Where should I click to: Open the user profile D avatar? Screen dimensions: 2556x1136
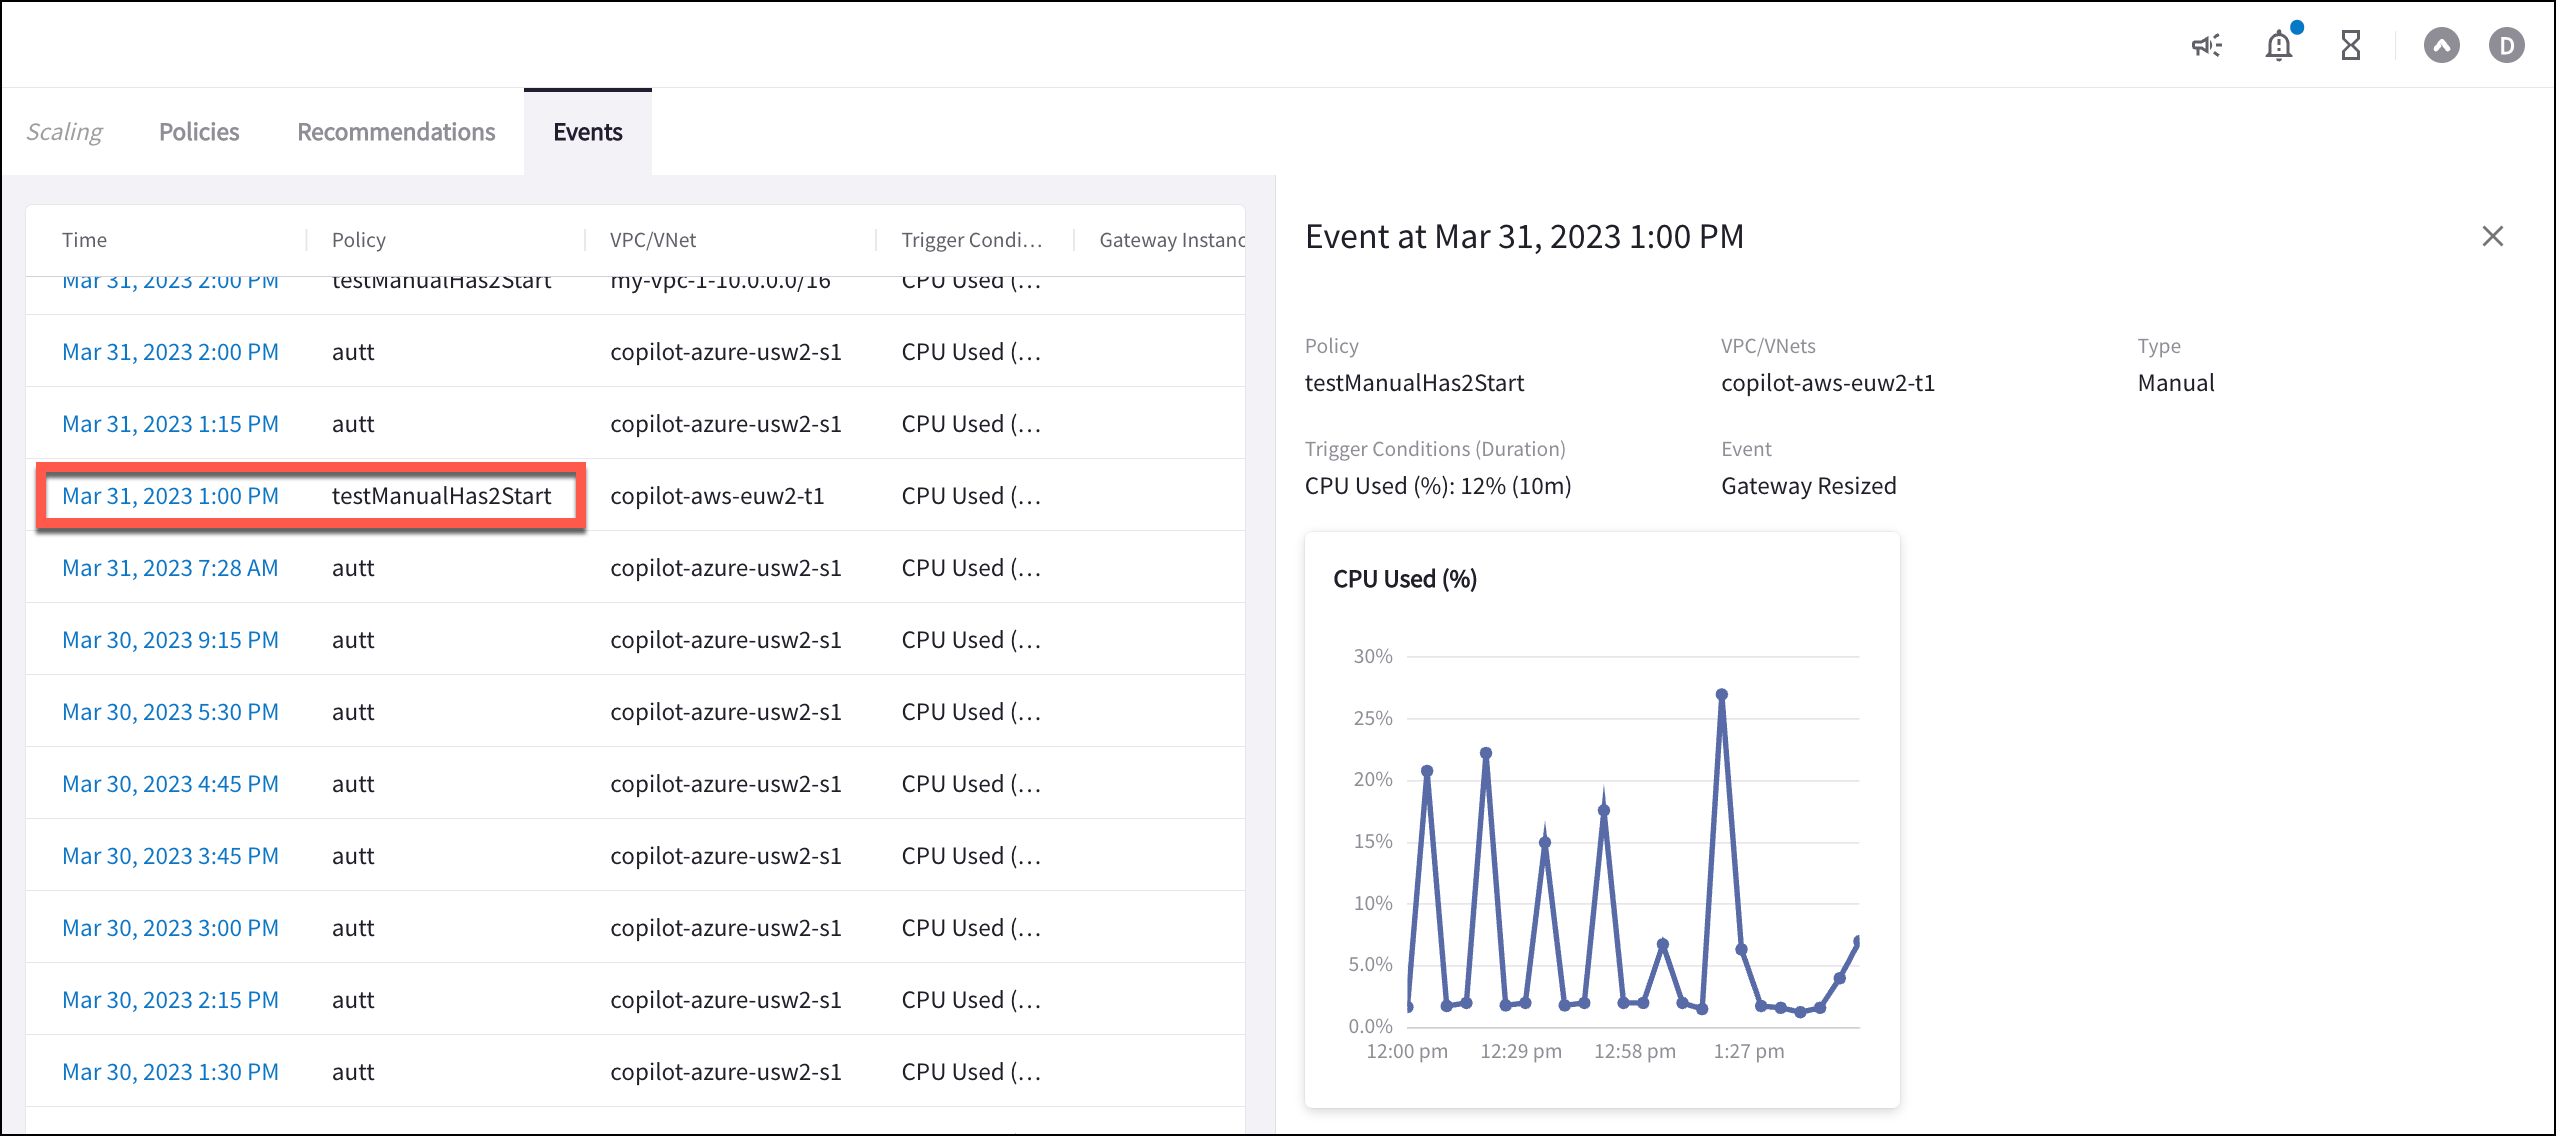[x=2506, y=45]
